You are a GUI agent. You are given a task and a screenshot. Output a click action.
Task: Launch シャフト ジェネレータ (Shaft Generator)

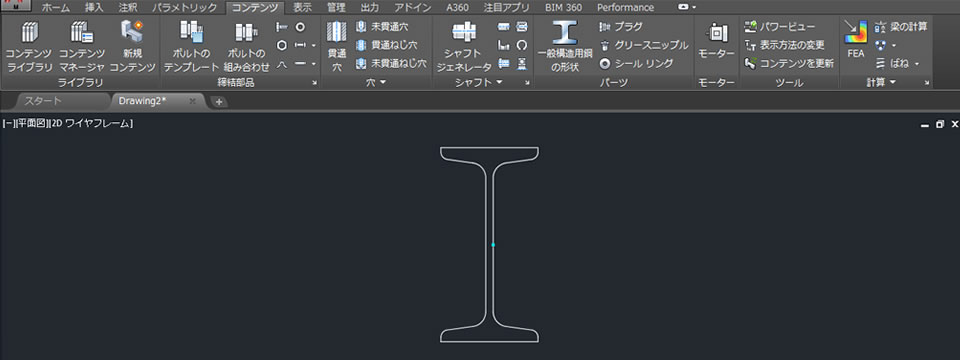tap(464, 46)
